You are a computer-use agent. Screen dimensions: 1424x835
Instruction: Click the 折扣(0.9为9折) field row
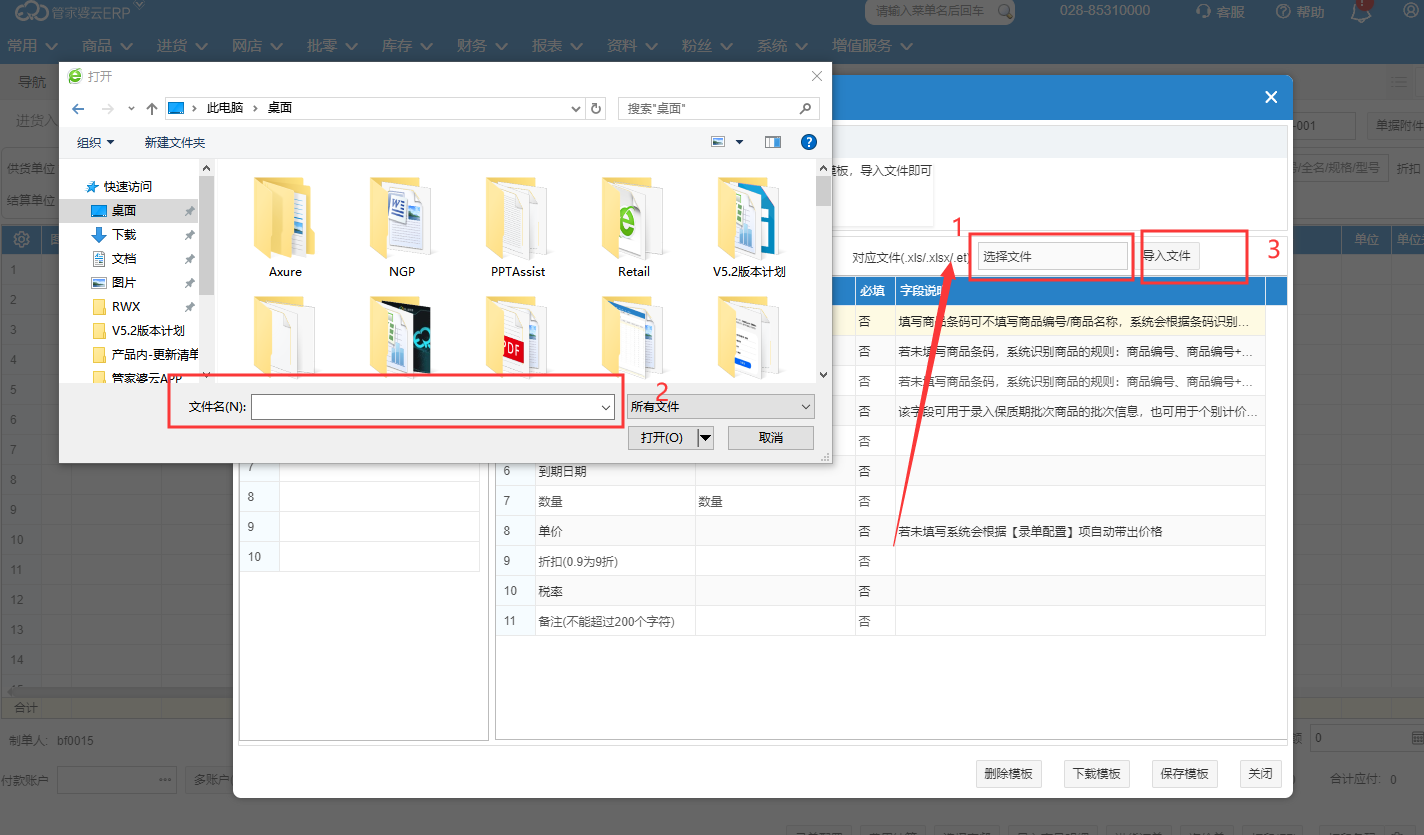click(x=880, y=561)
